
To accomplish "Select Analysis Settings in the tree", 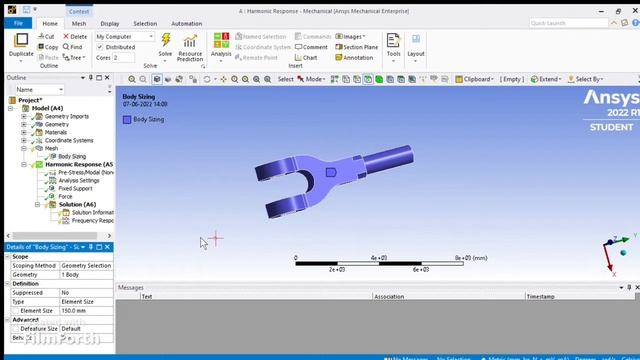I will (x=79, y=180).
